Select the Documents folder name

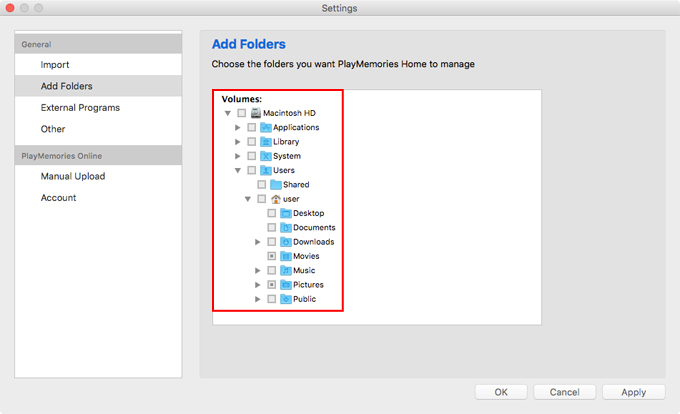point(314,228)
